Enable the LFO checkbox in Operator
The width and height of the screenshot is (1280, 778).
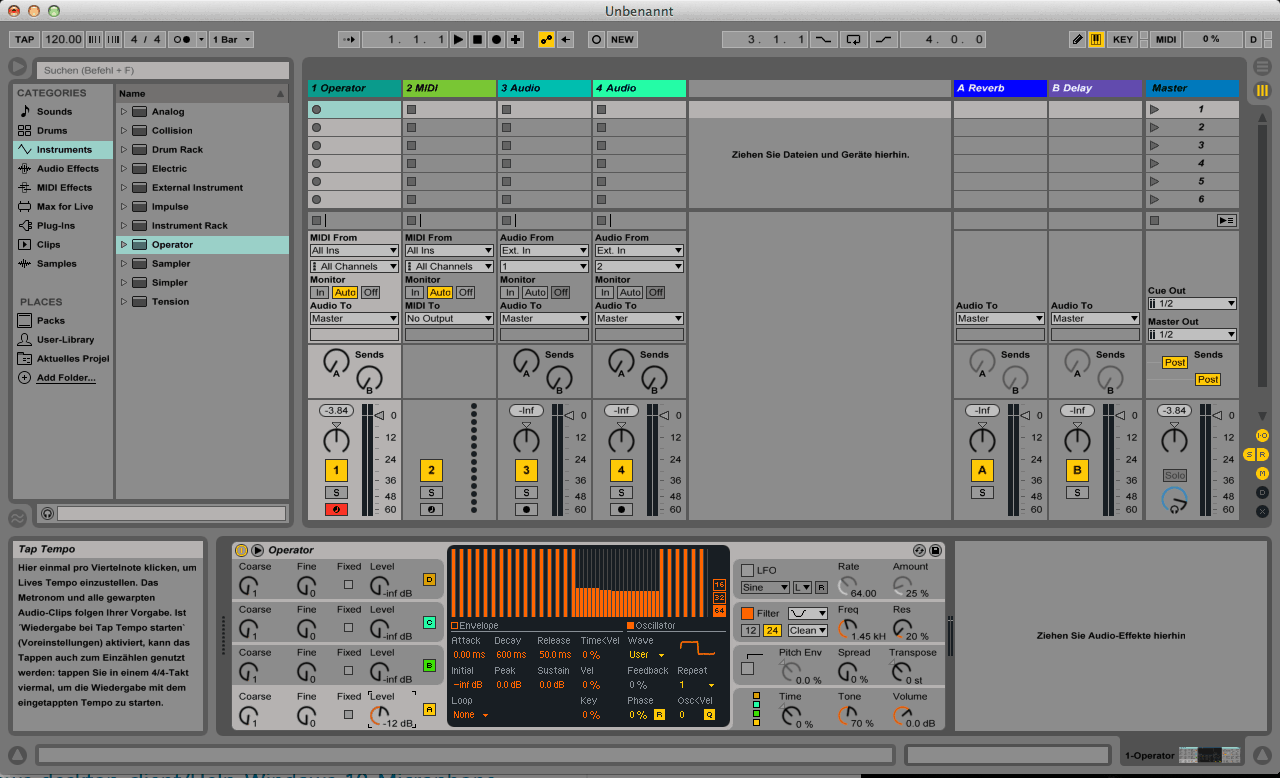point(747,570)
